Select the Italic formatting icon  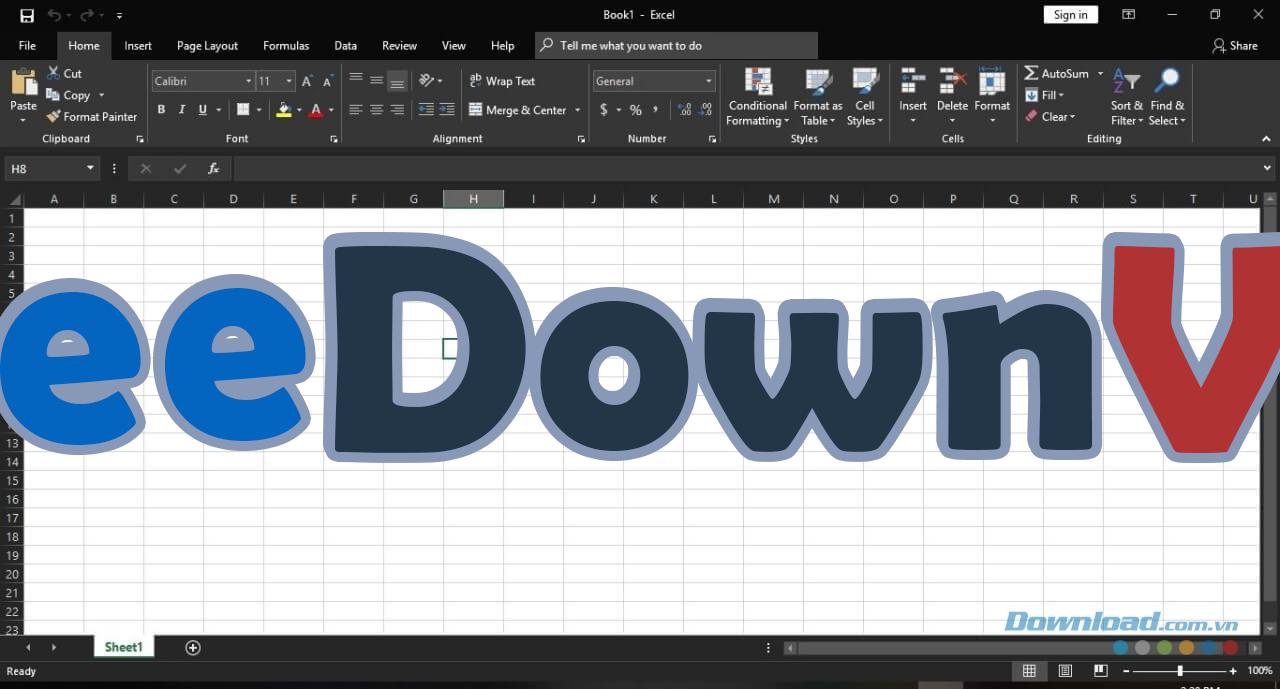pos(181,109)
